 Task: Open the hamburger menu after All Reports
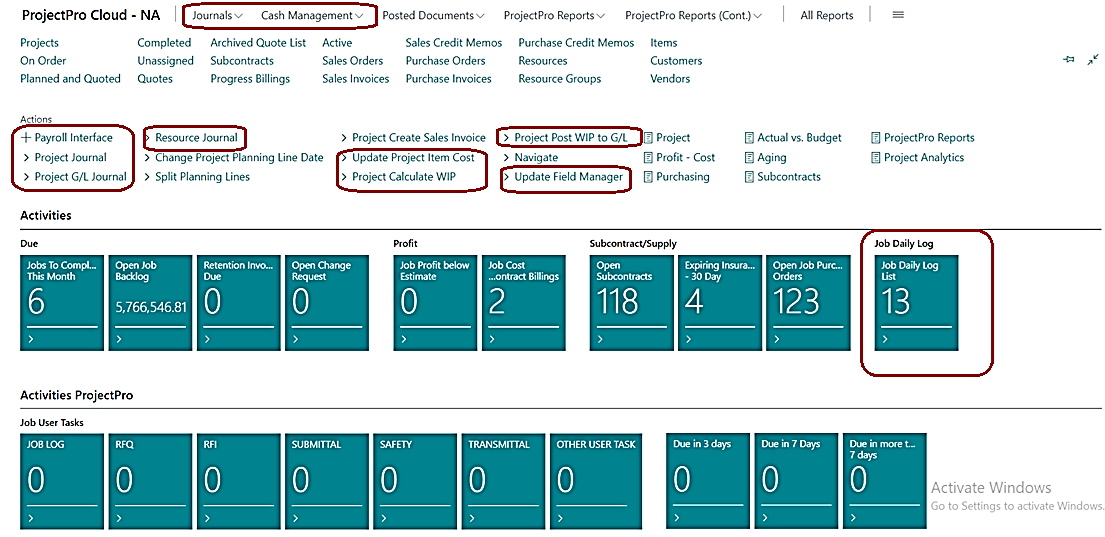click(x=898, y=15)
